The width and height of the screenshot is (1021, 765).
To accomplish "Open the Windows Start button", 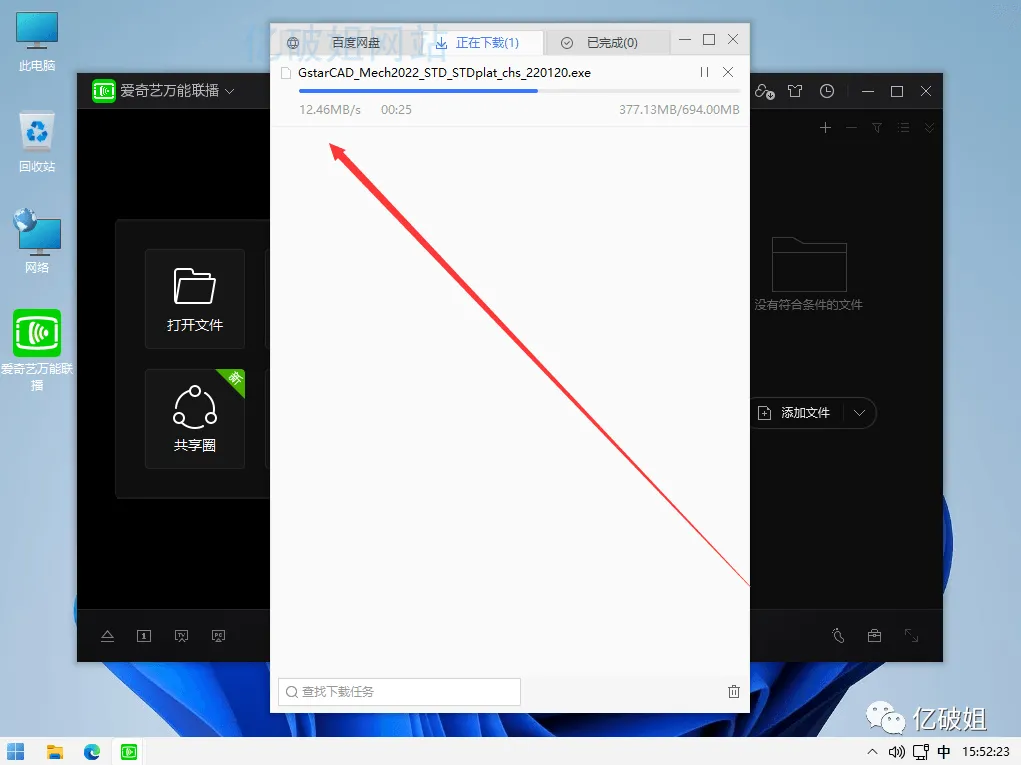I will pos(16,752).
